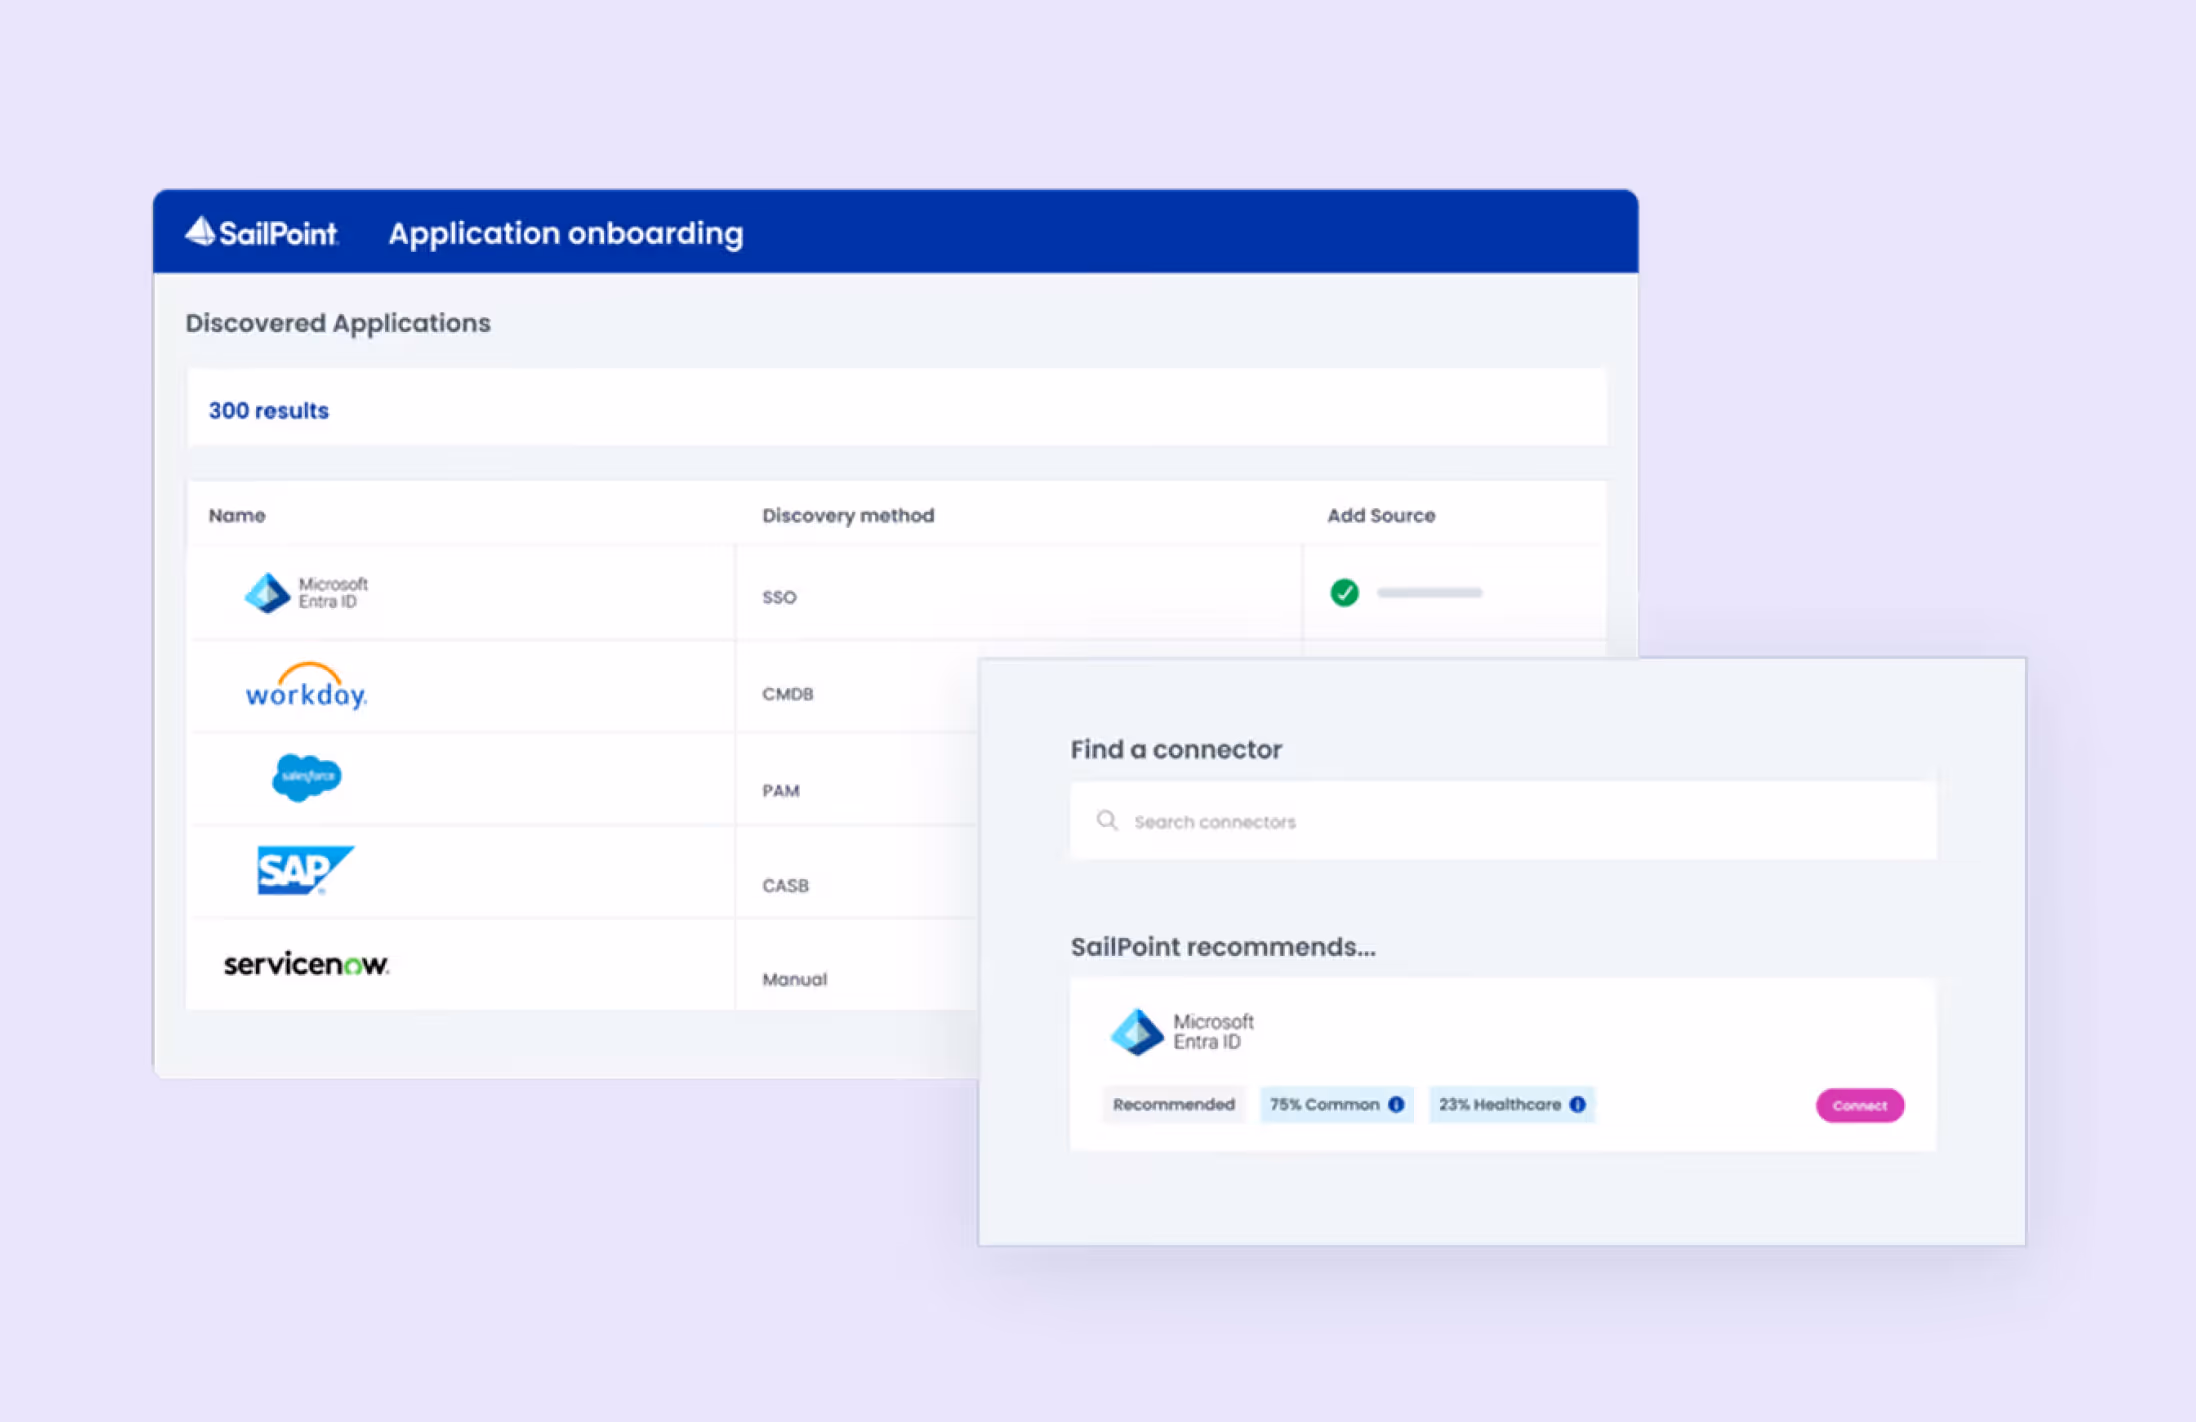This screenshot has width=2196, height=1422.
Task: Click the Discovered Applications heading
Action: click(338, 322)
